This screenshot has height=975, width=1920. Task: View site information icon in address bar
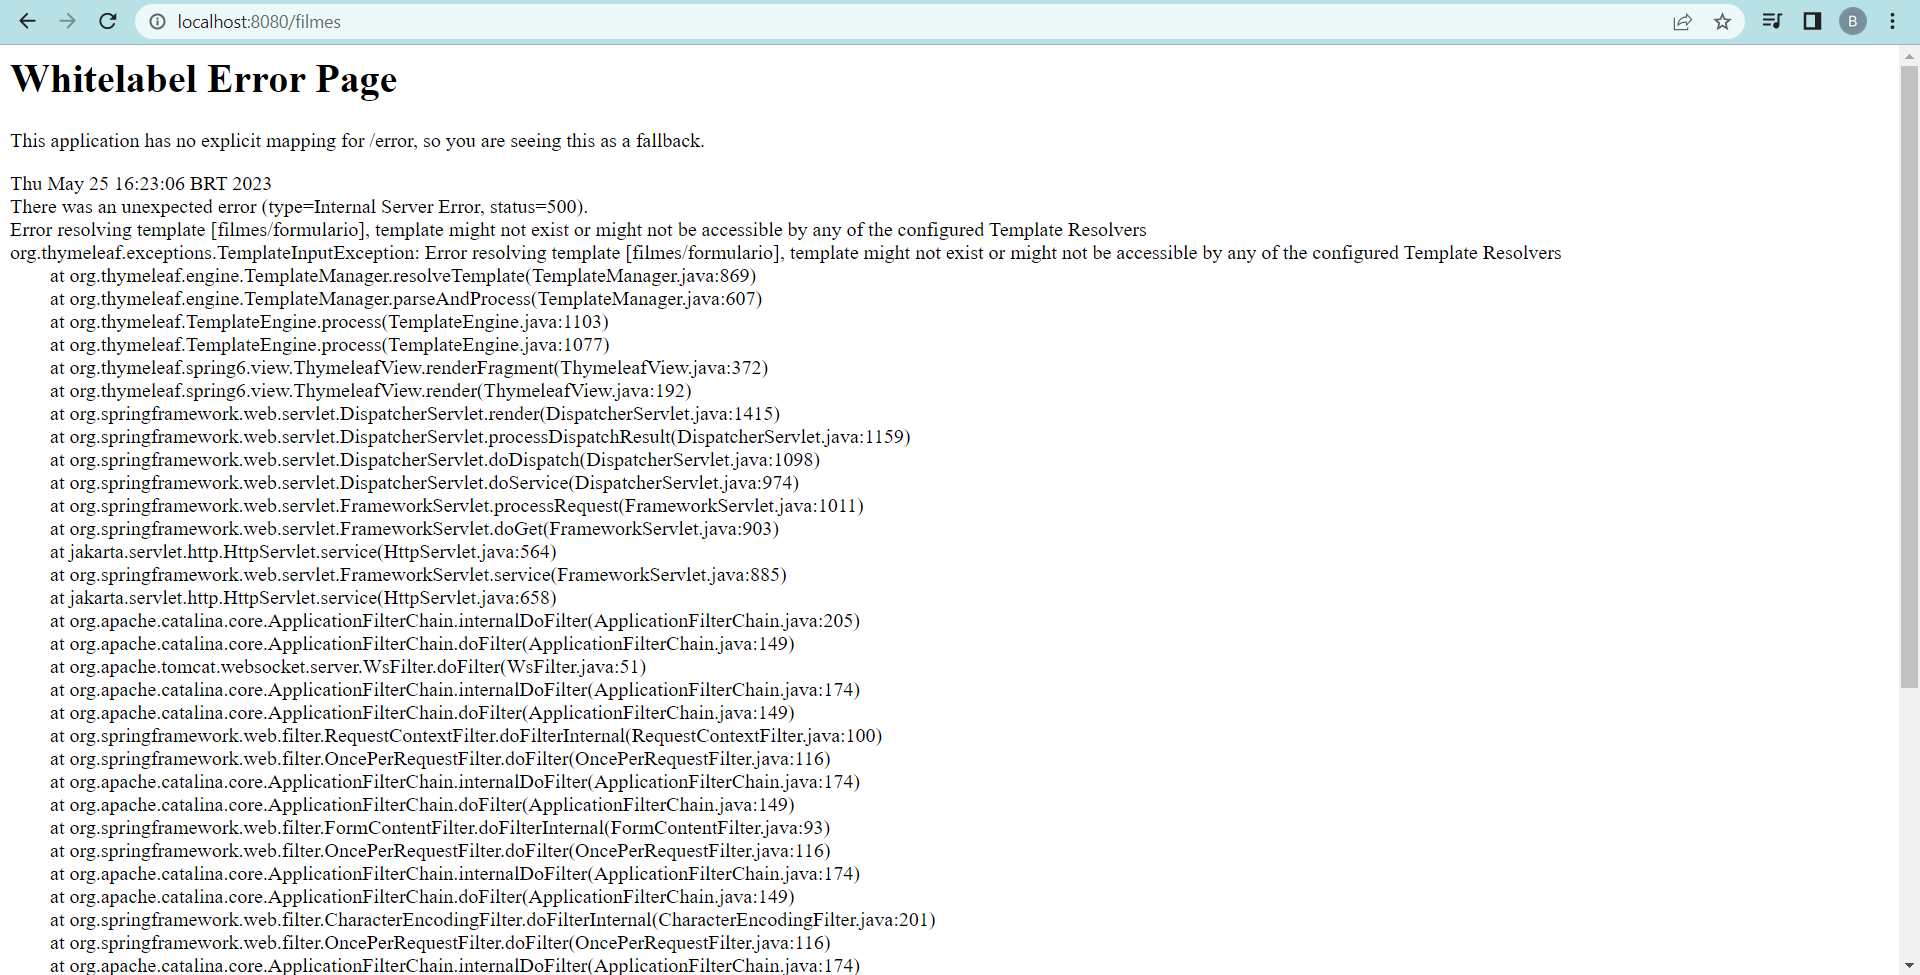tap(157, 22)
